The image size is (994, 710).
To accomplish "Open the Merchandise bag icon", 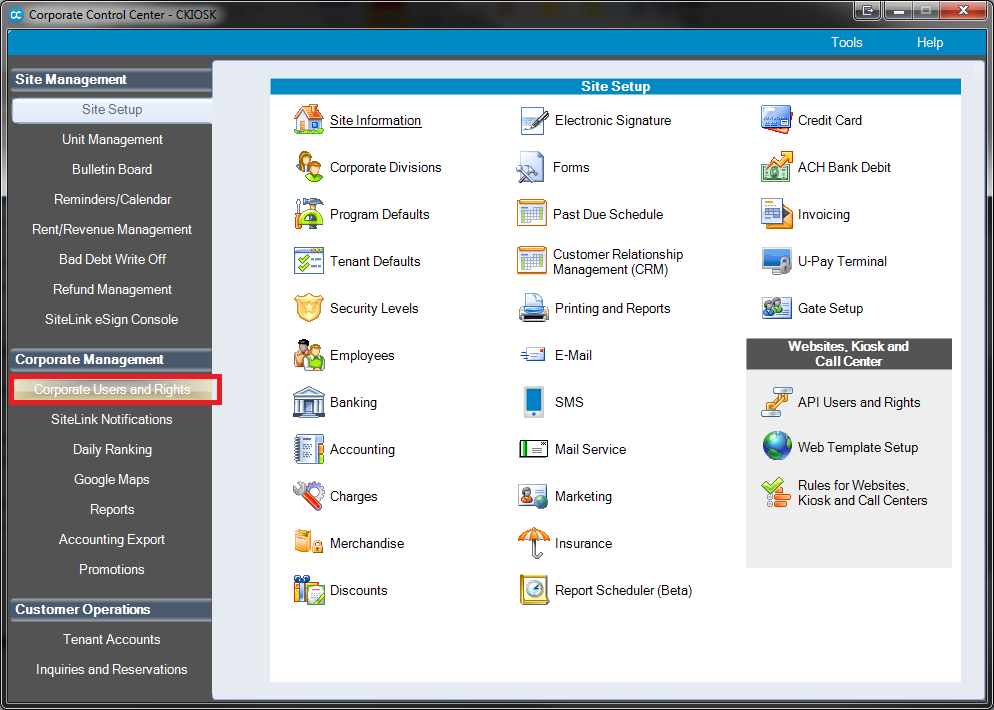I will (309, 543).
